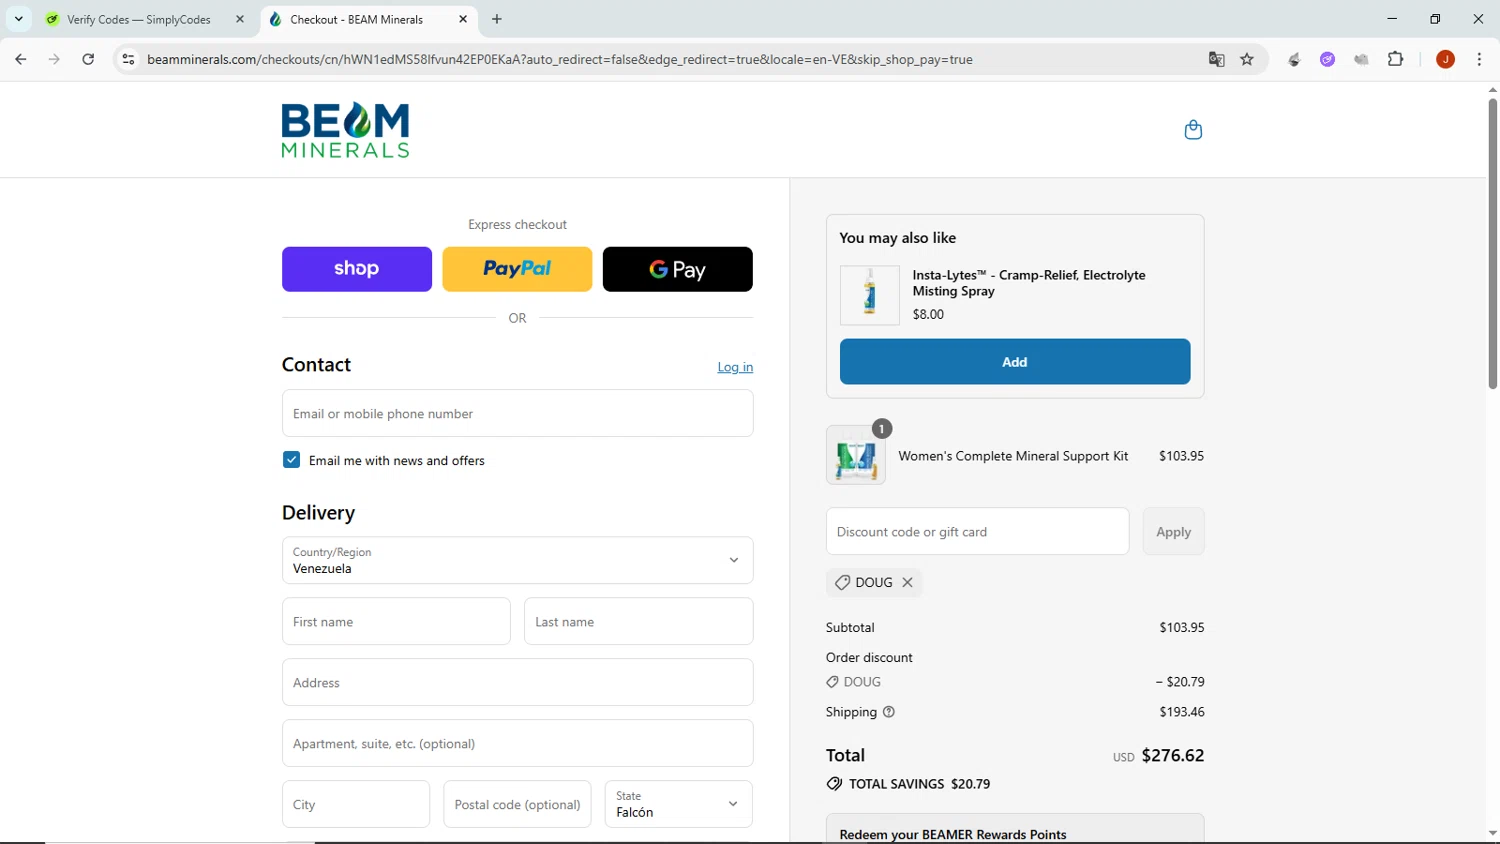The height and width of the screenshot is (844, 1500).
Task: Focus the Apartment, suite field
Action: 517,743
